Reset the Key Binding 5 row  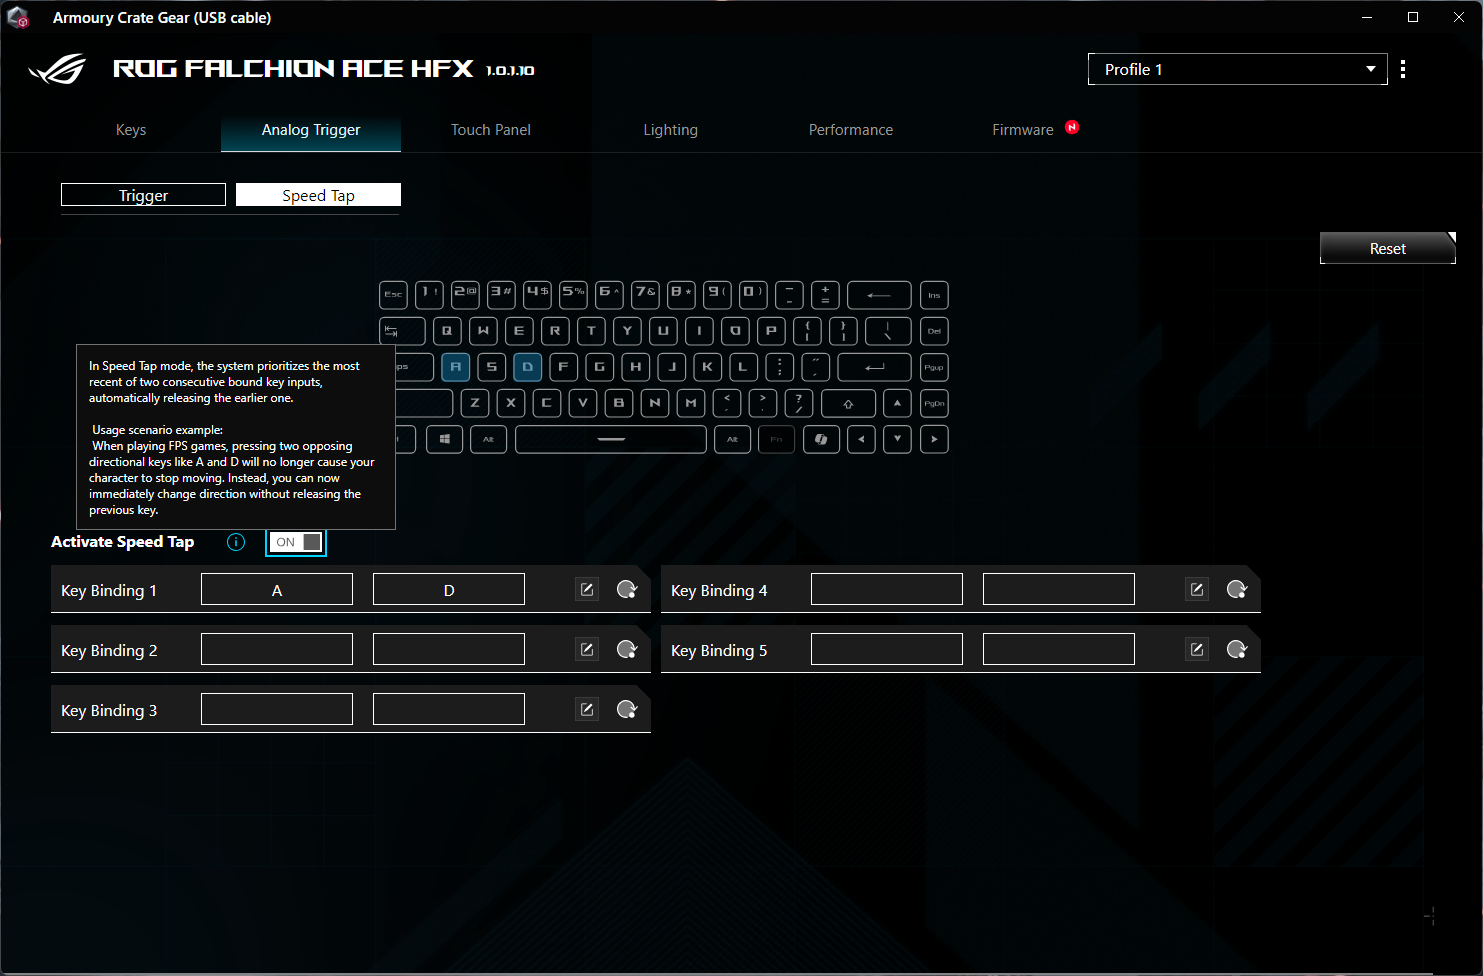(1237, 649)
